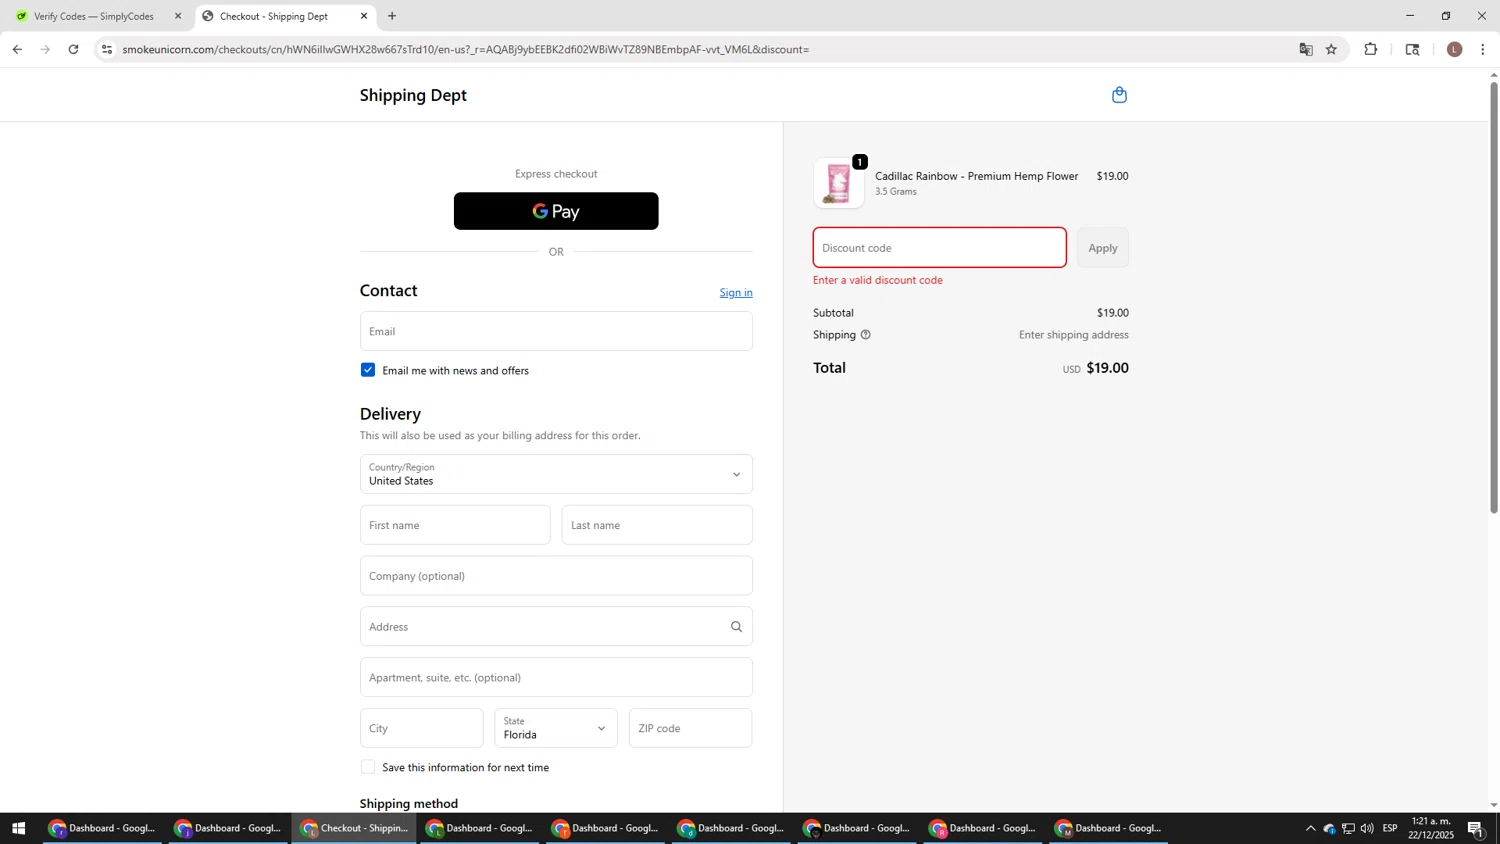Screen dimensions: 1500x844
Task: Click the 'Enter shipping address' text
Action: point(1074,335)
